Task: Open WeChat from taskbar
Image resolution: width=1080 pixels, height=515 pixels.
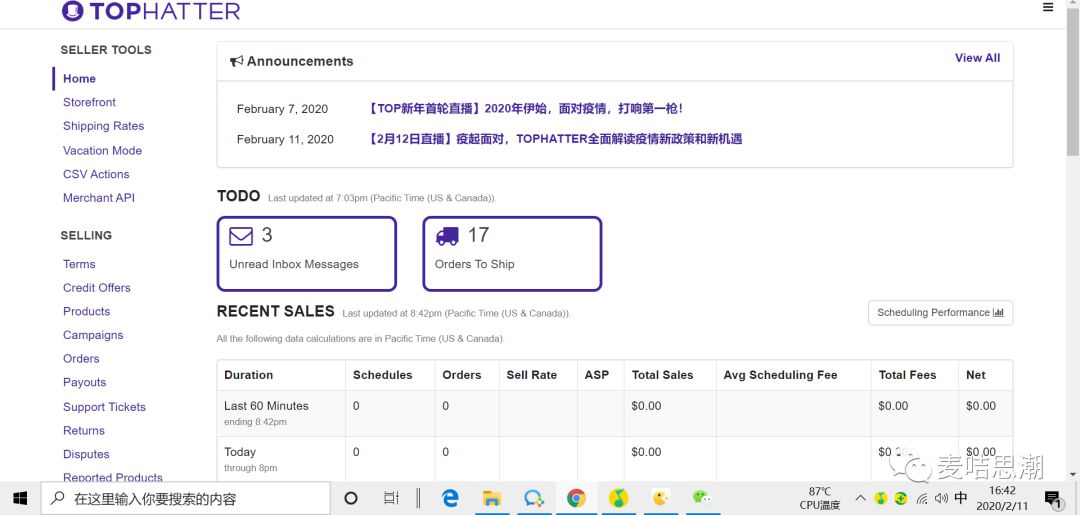Action: [701, 497]
